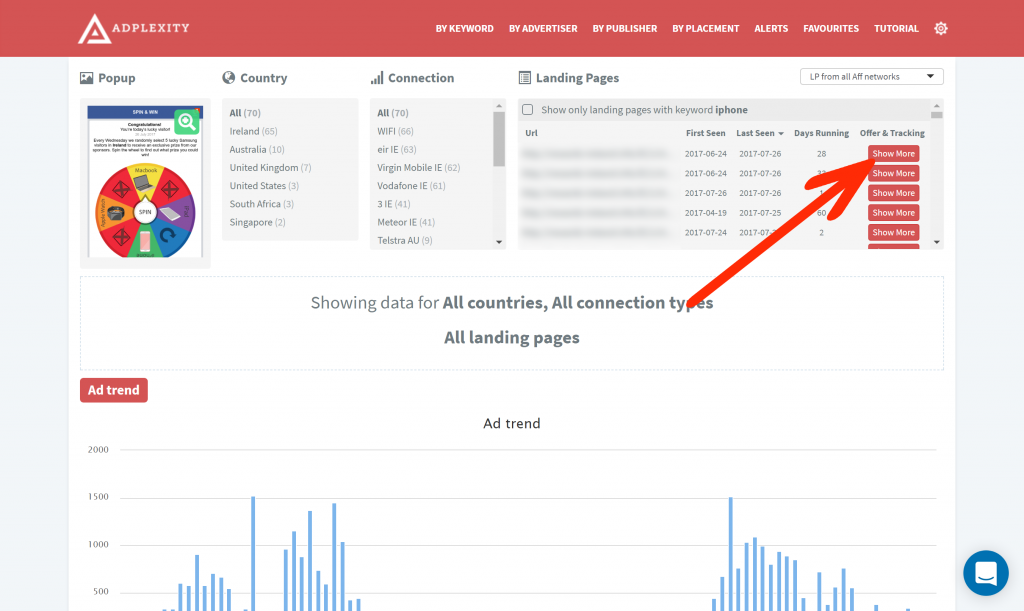Image resolution: width=1024 pixels, height=611 pixels.
Task: Filter by Virgin Mobile IE connection
Action: click(x=419, y=168)
